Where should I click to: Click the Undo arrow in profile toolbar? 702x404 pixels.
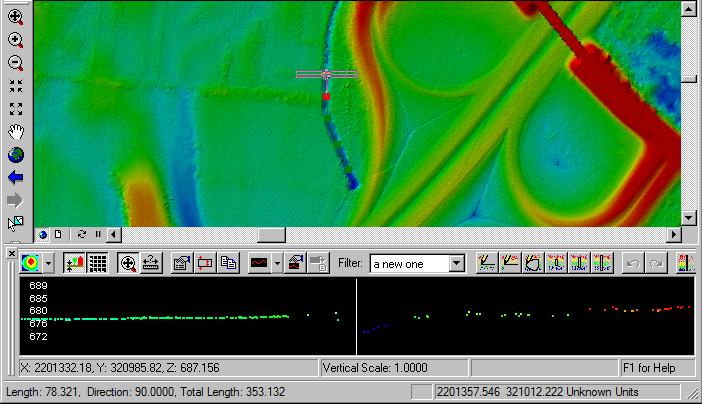pyautogui.click(x=633, y=263)
